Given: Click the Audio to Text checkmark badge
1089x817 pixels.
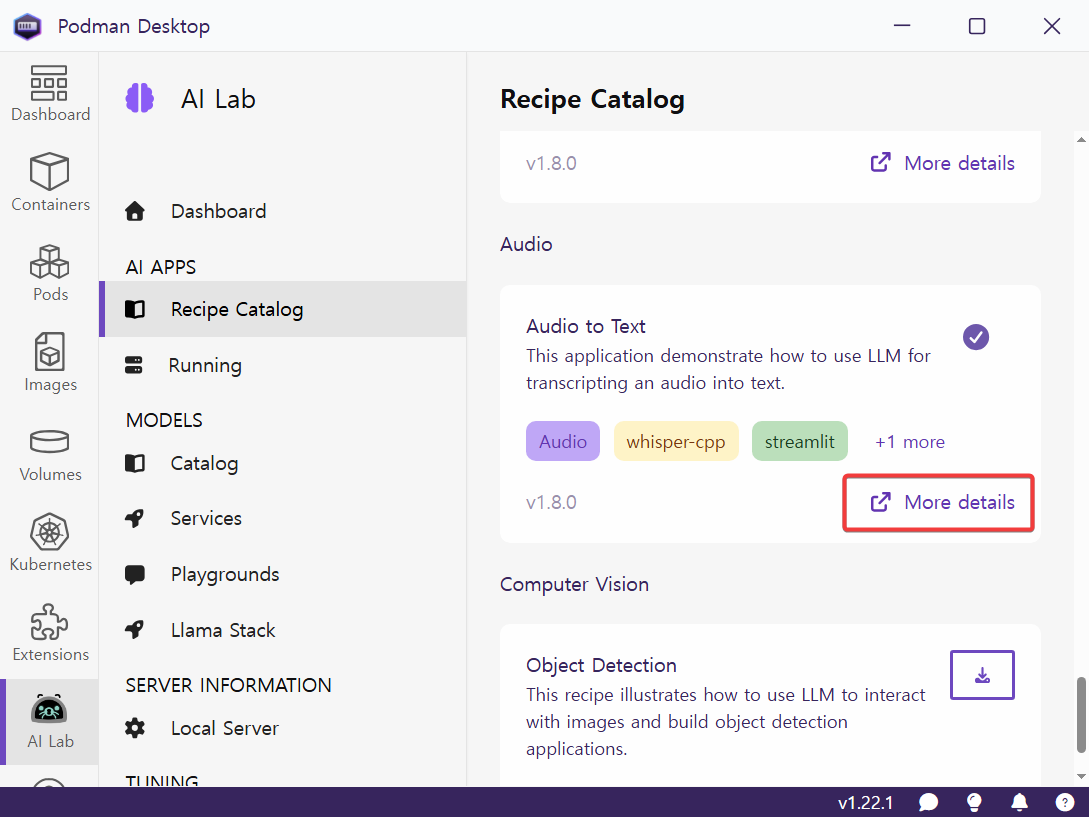Looking at the screenshot, I should tap(976, 337).
